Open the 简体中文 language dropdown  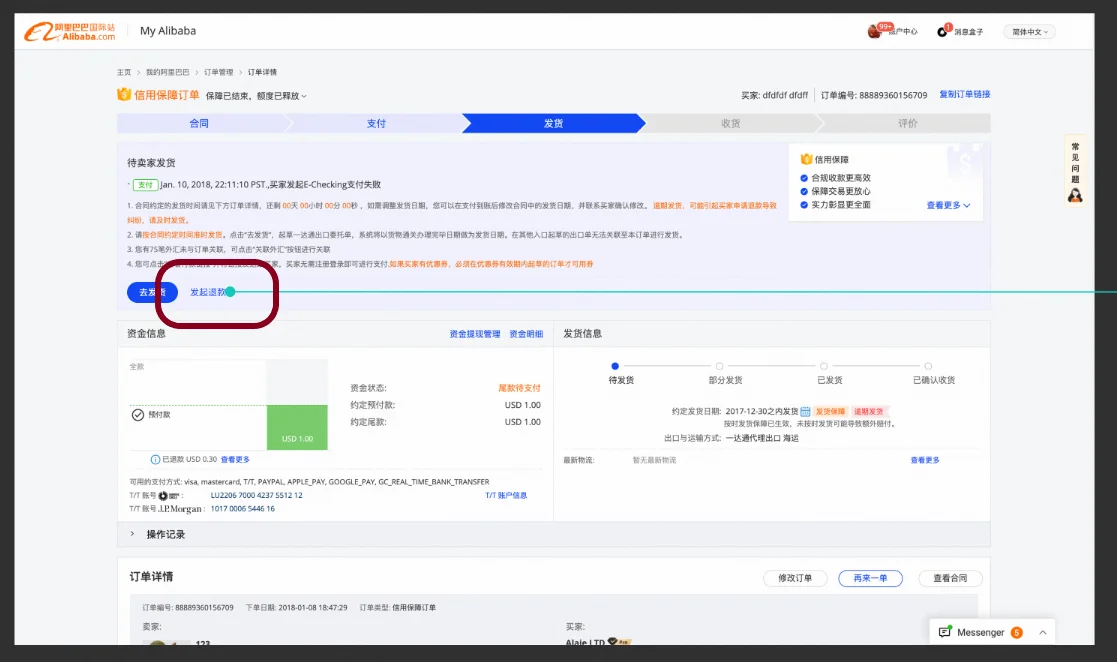point(1030,32)
